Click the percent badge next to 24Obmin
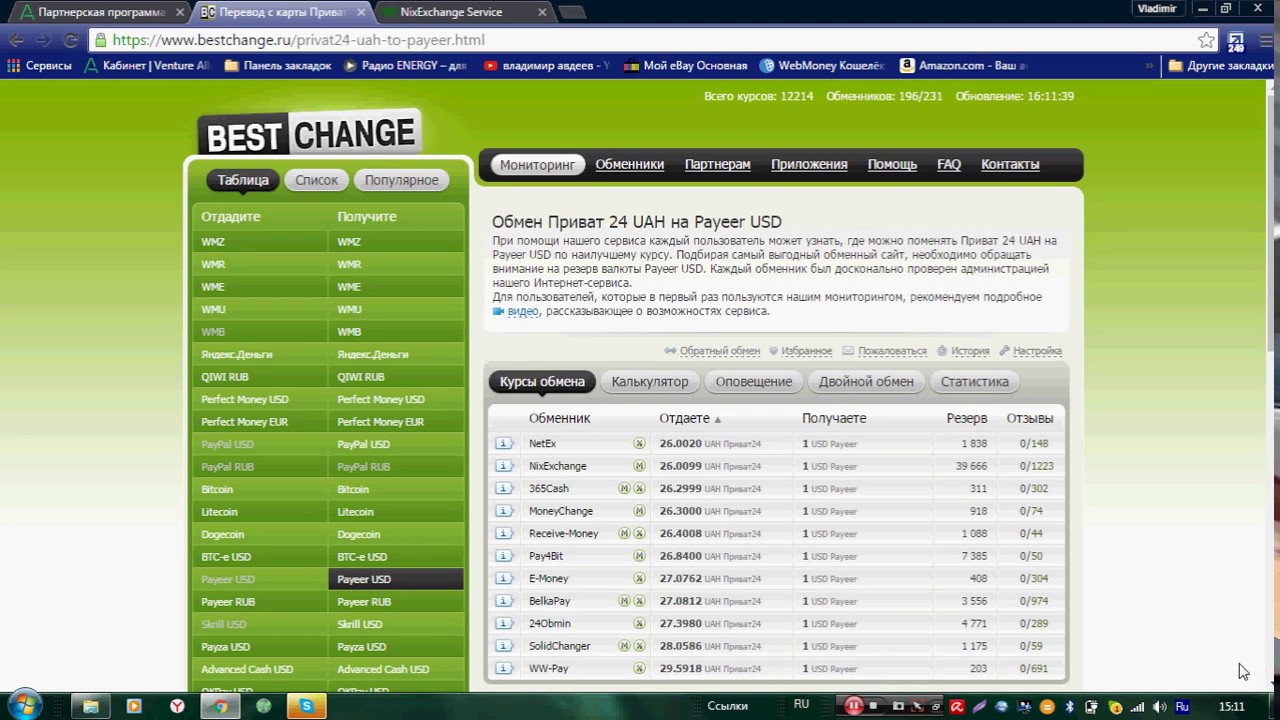 click(639, 623)
